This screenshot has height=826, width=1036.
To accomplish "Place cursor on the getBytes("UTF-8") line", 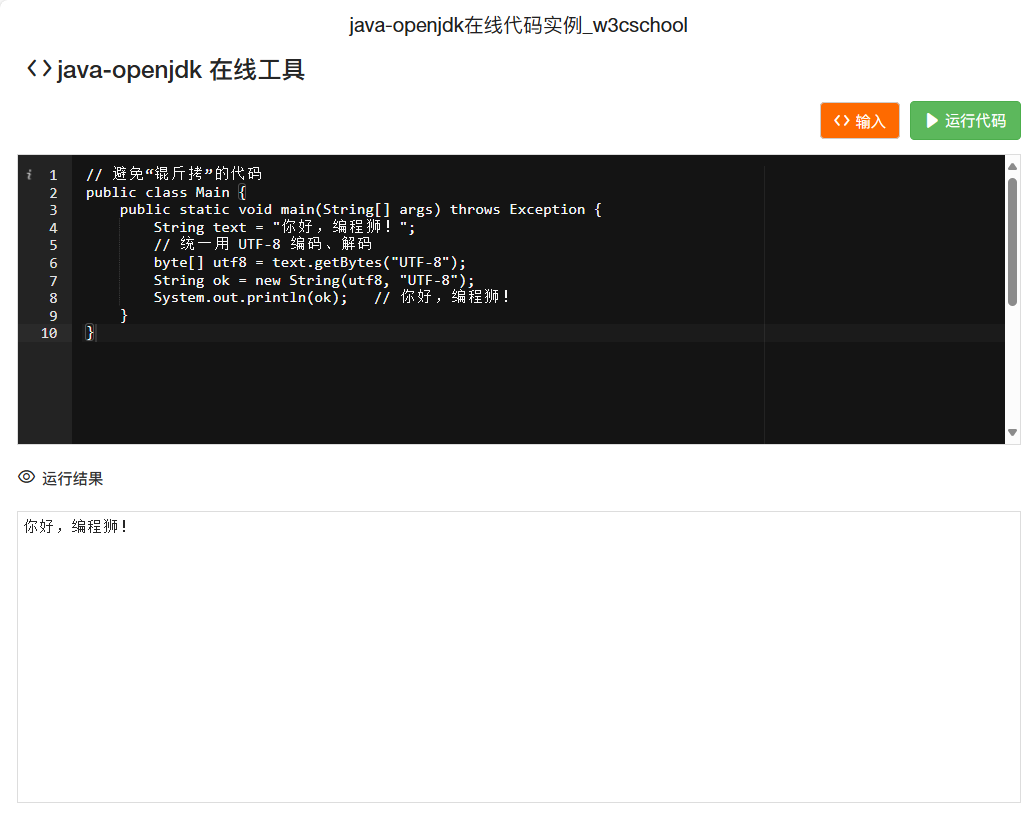I will (x=309, y=263).
